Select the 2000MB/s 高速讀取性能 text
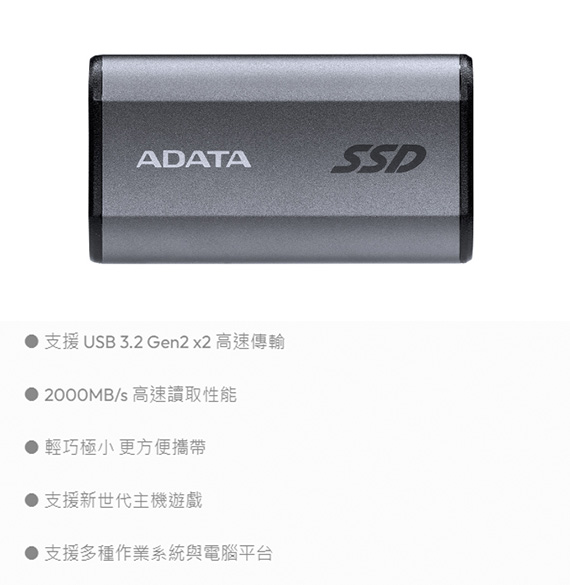This screenshot has width=570, height=585. (141, 395)
